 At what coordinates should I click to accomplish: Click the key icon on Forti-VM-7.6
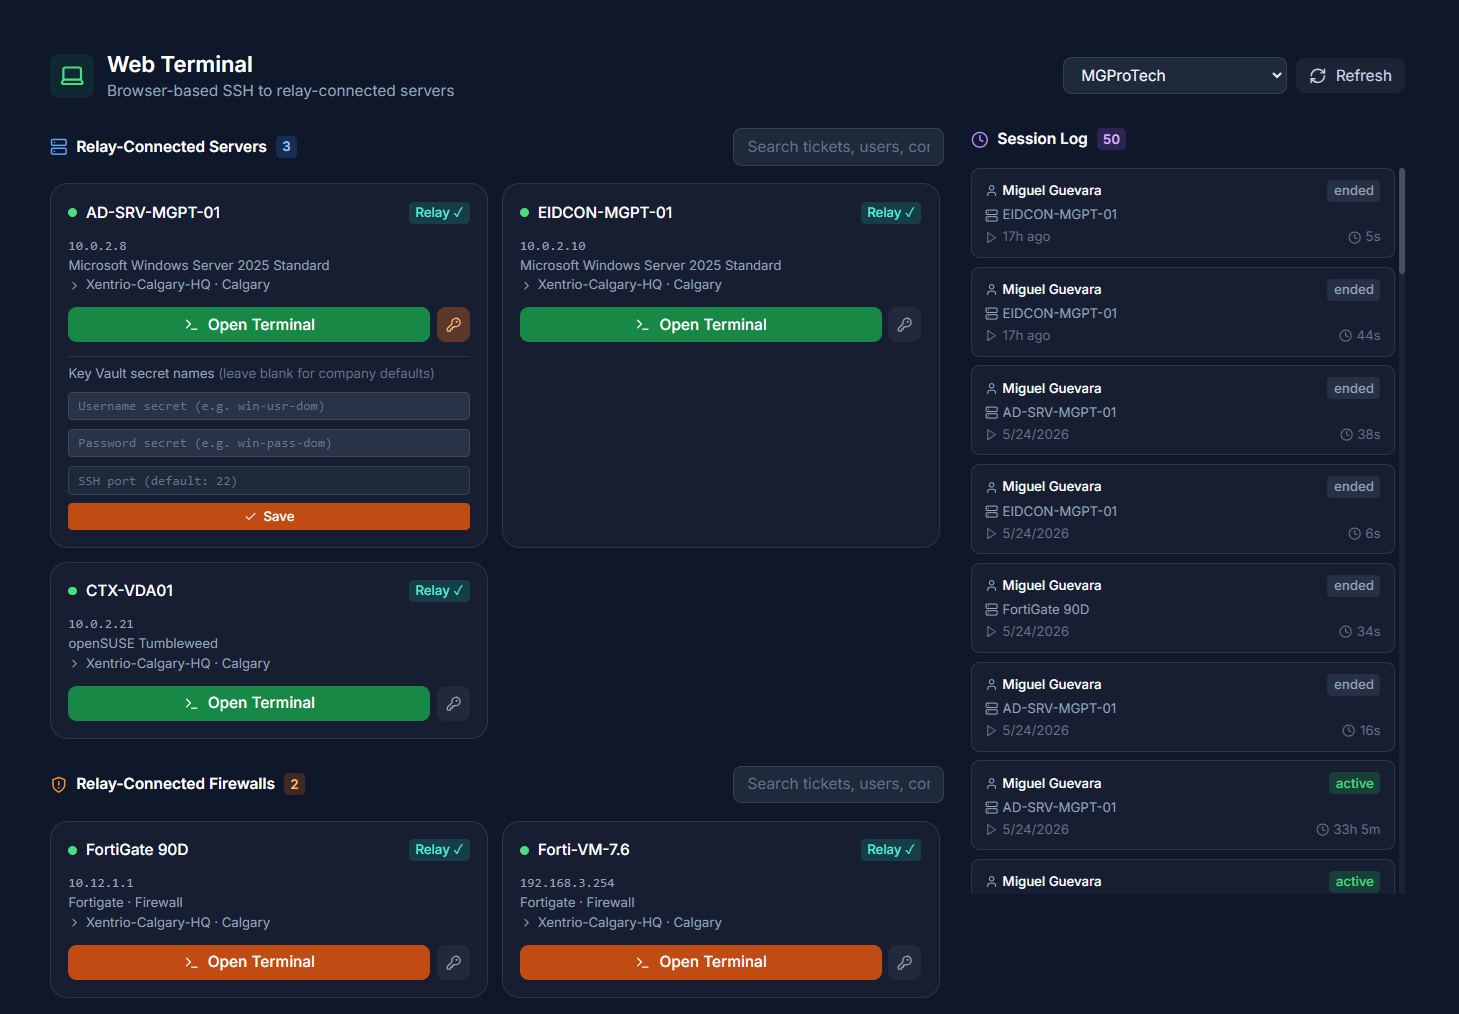tap(905, 962)
